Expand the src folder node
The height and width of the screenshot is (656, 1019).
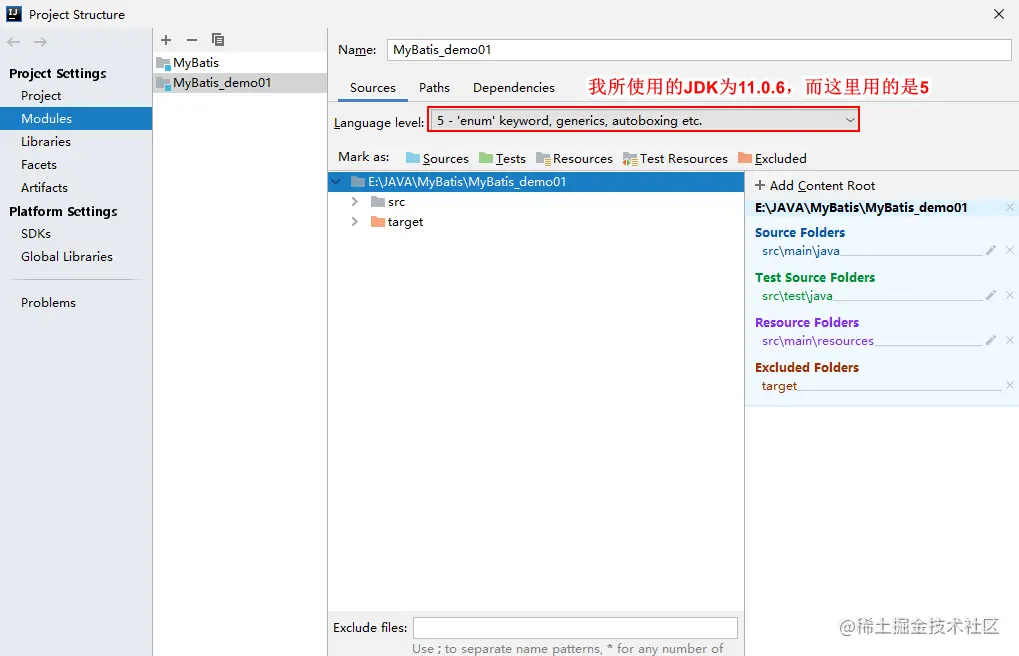(x=355, y=202)
